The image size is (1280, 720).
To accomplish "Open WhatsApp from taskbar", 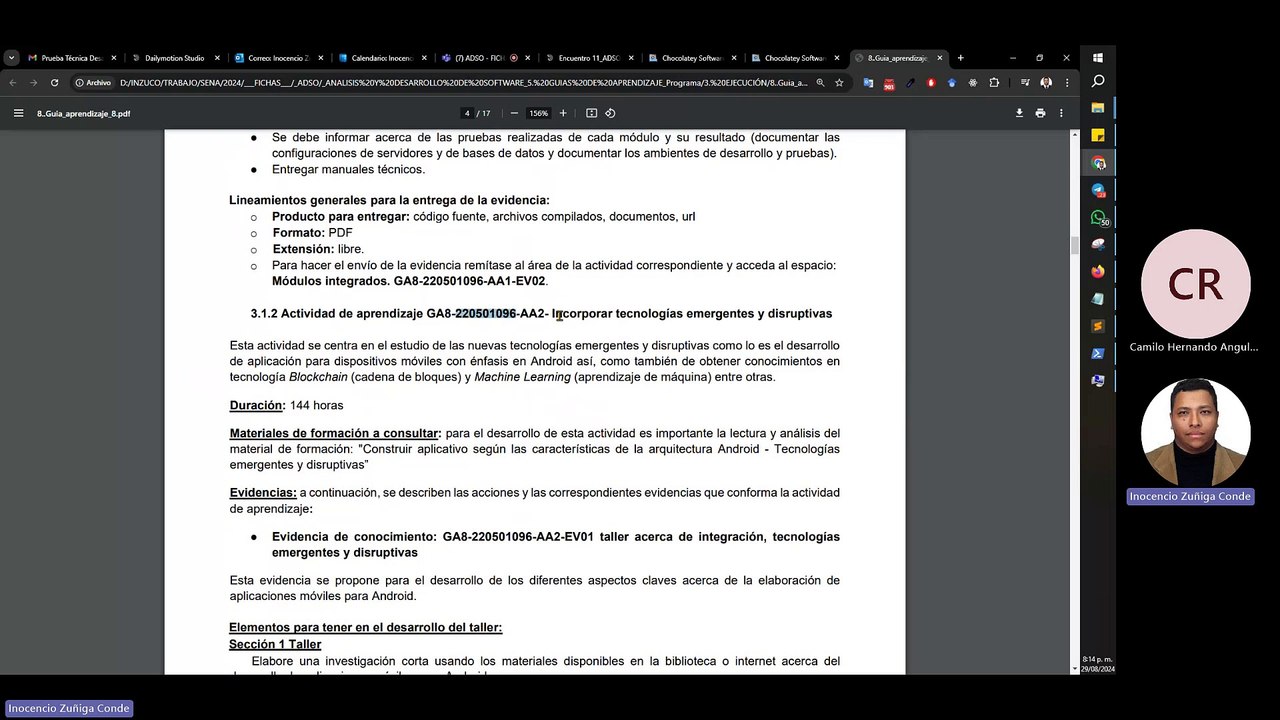I will (x=1098, y=217).
